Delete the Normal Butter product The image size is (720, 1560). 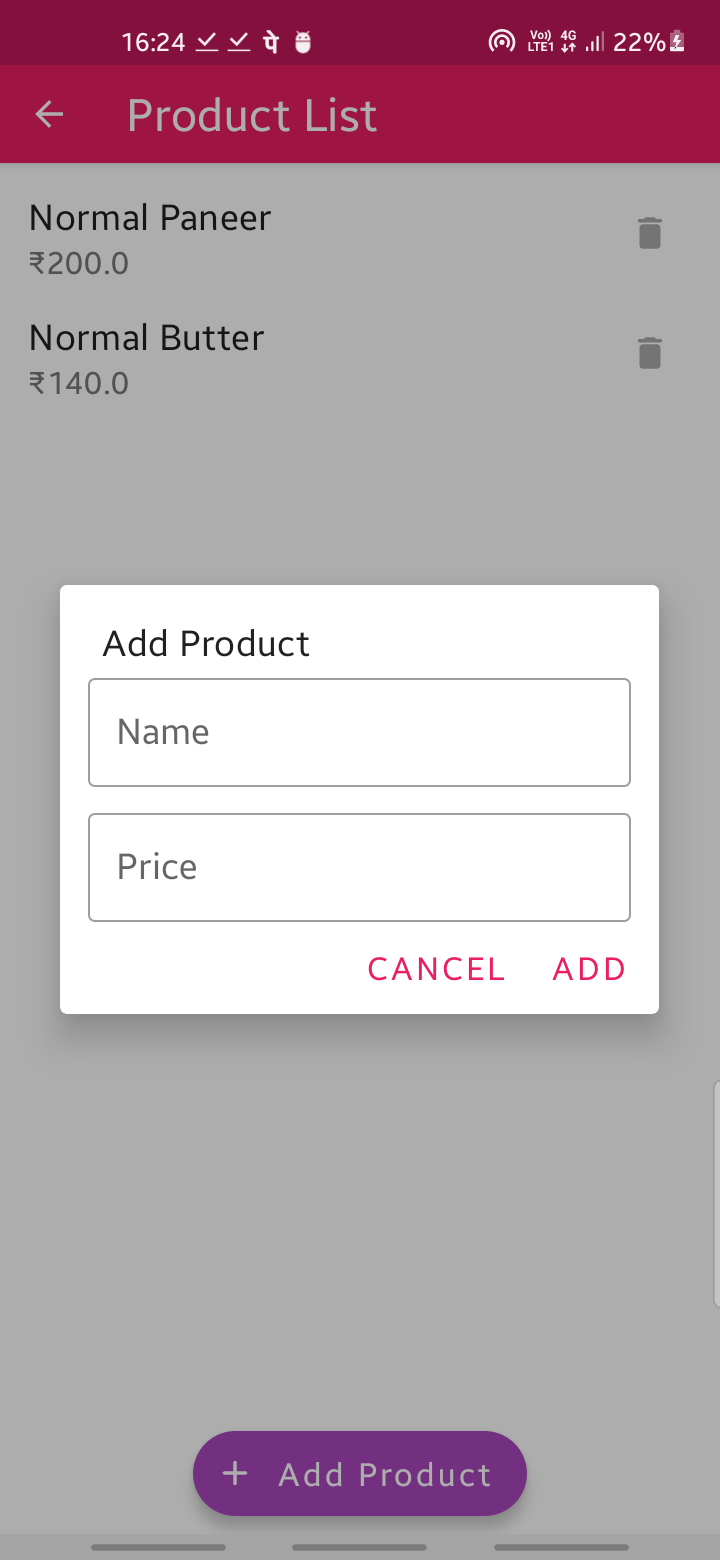point(649,353)
